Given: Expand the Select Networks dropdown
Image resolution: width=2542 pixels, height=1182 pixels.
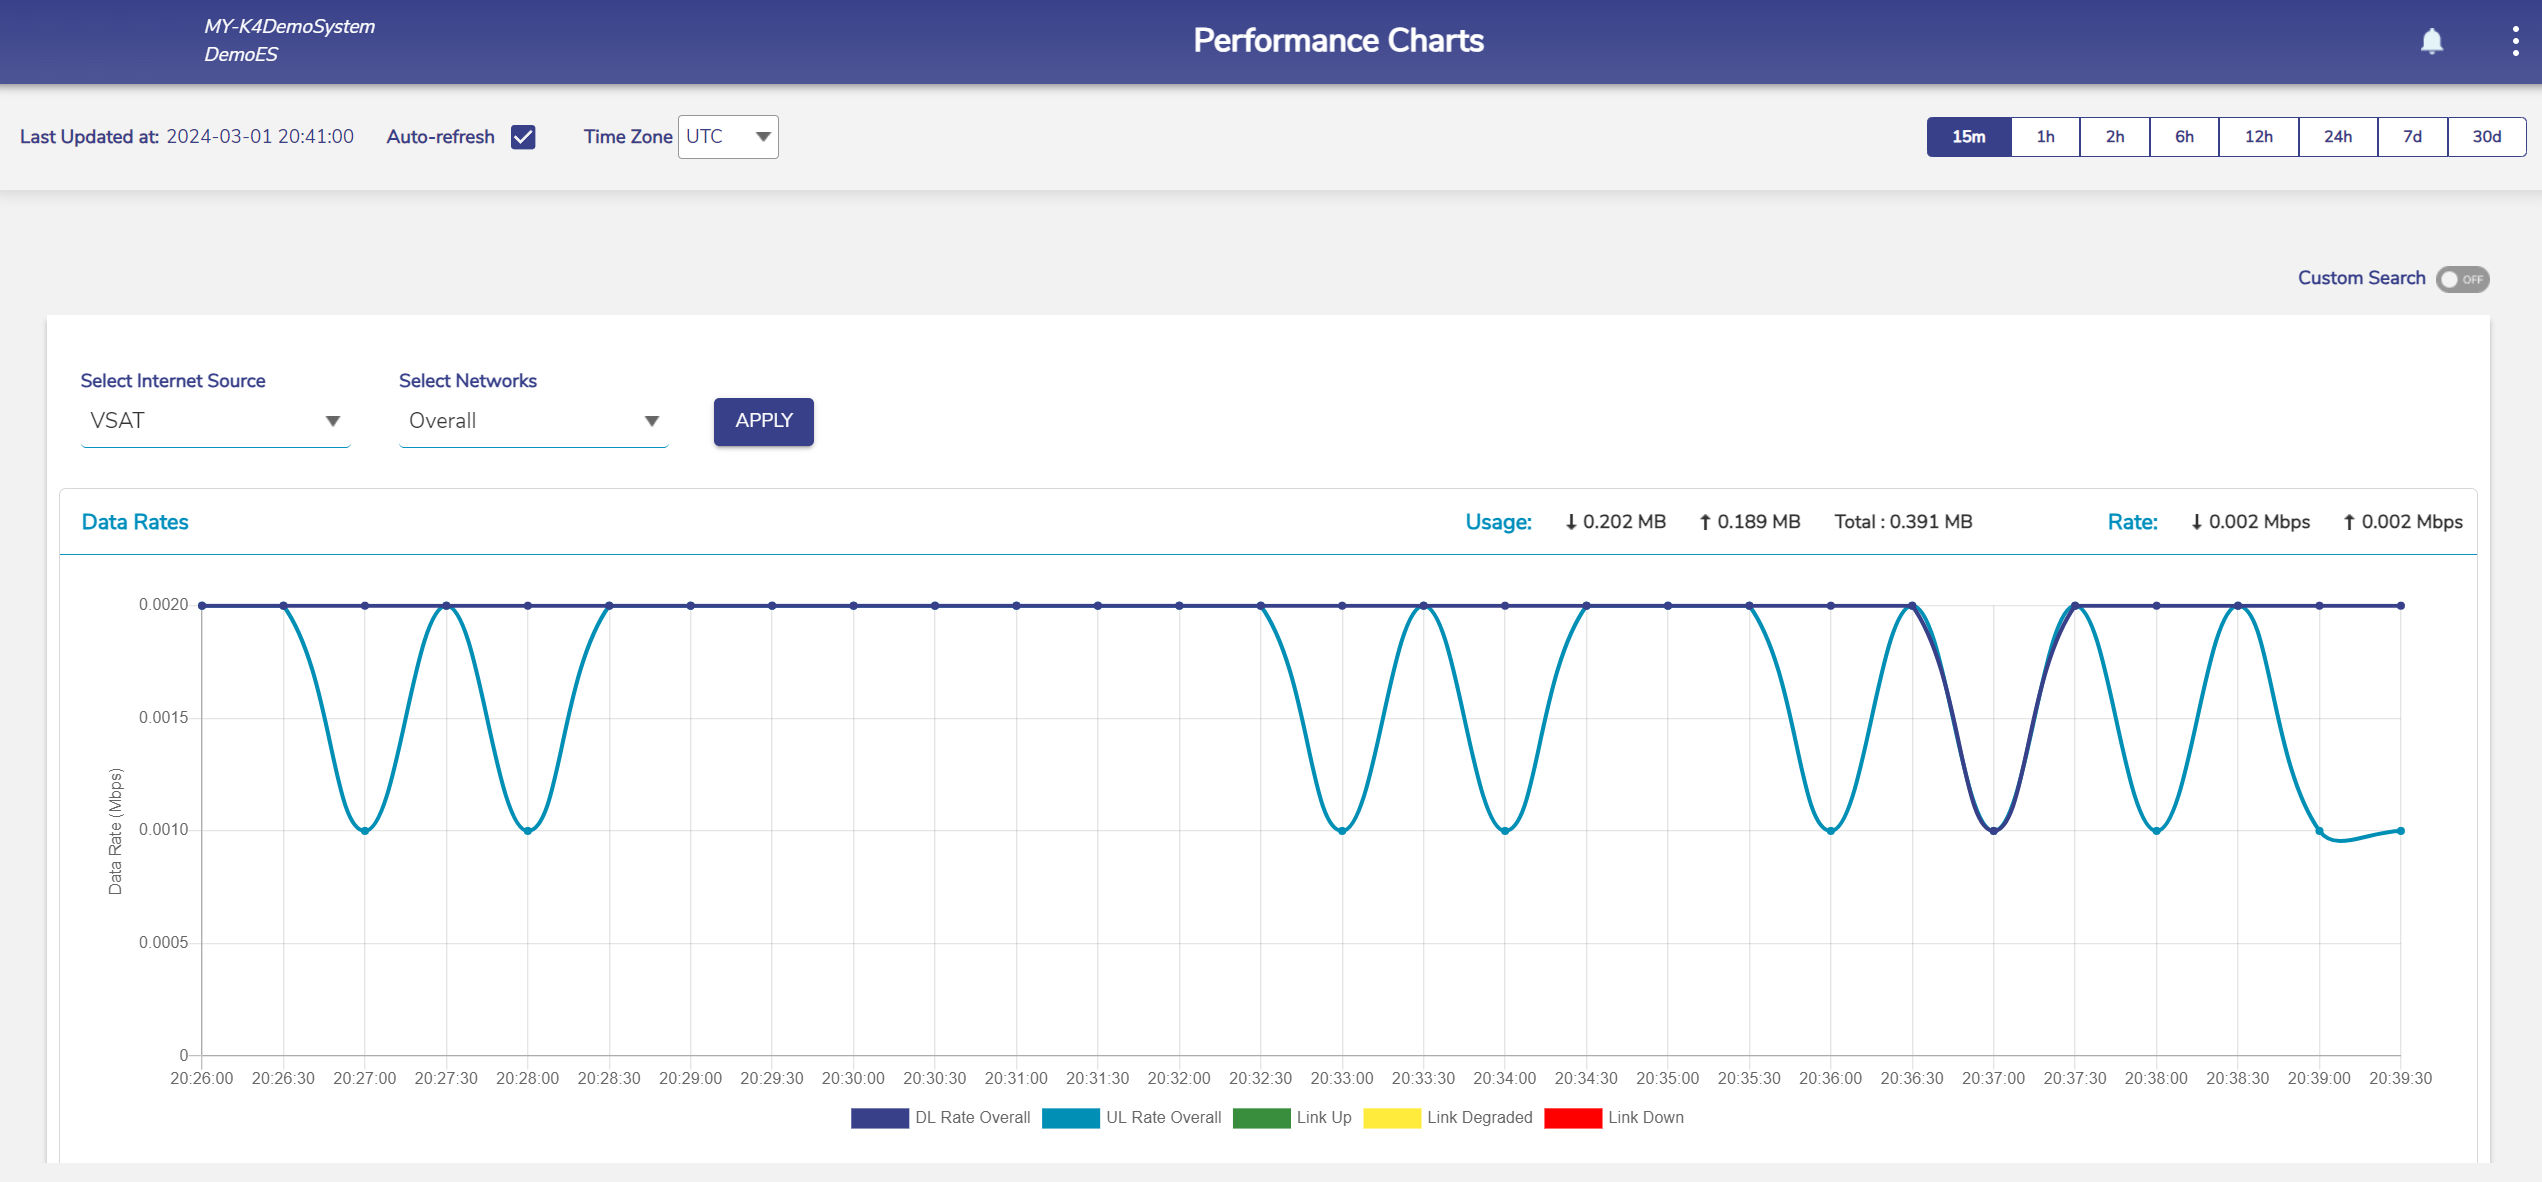Looking at the screenshot, I should point(533,421).
